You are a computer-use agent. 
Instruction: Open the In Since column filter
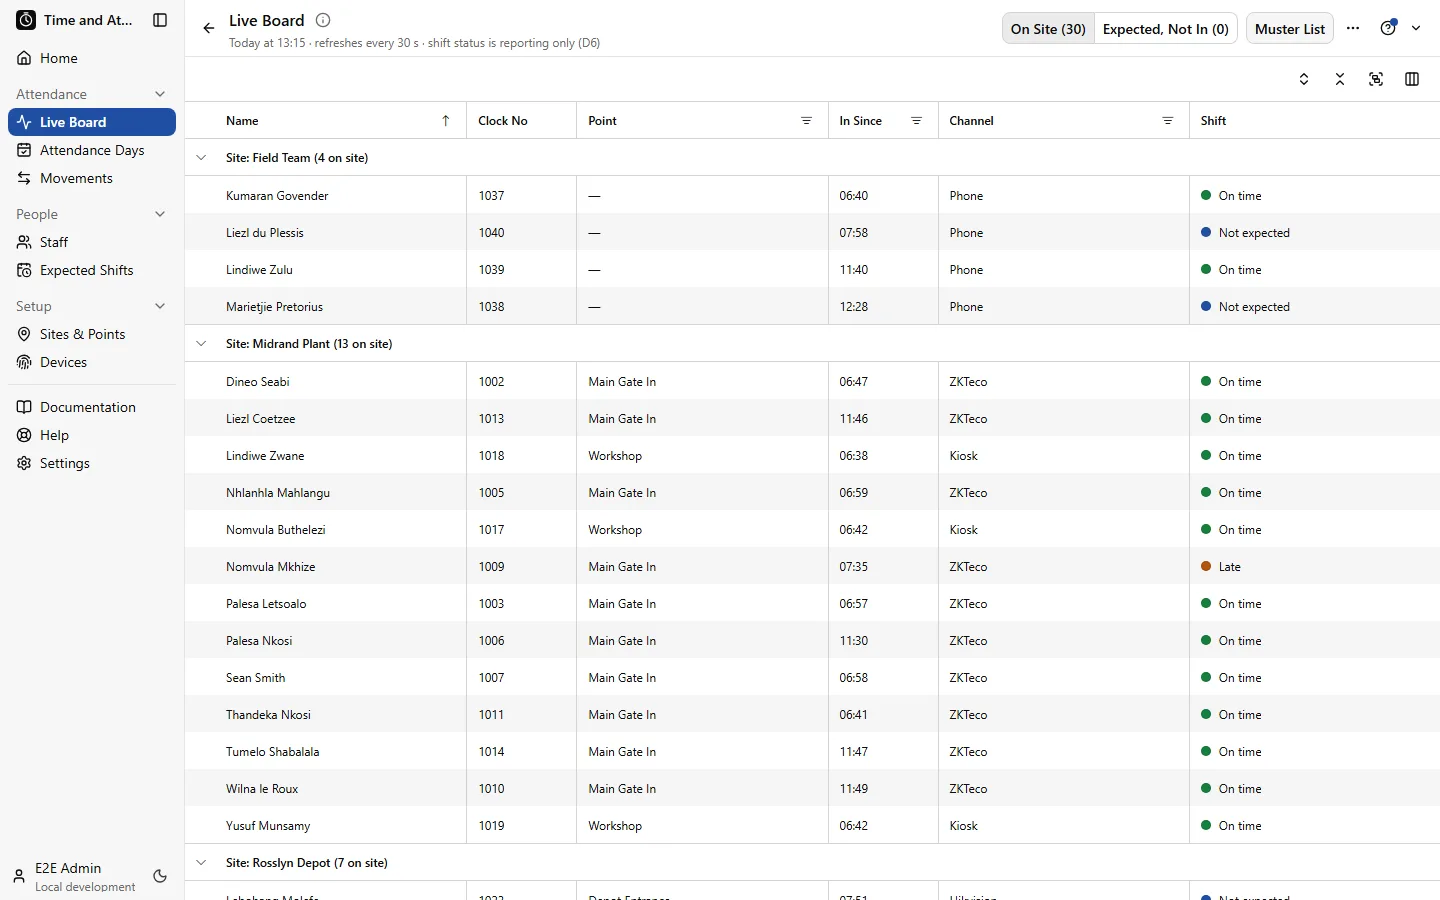[x=916, y=121]
